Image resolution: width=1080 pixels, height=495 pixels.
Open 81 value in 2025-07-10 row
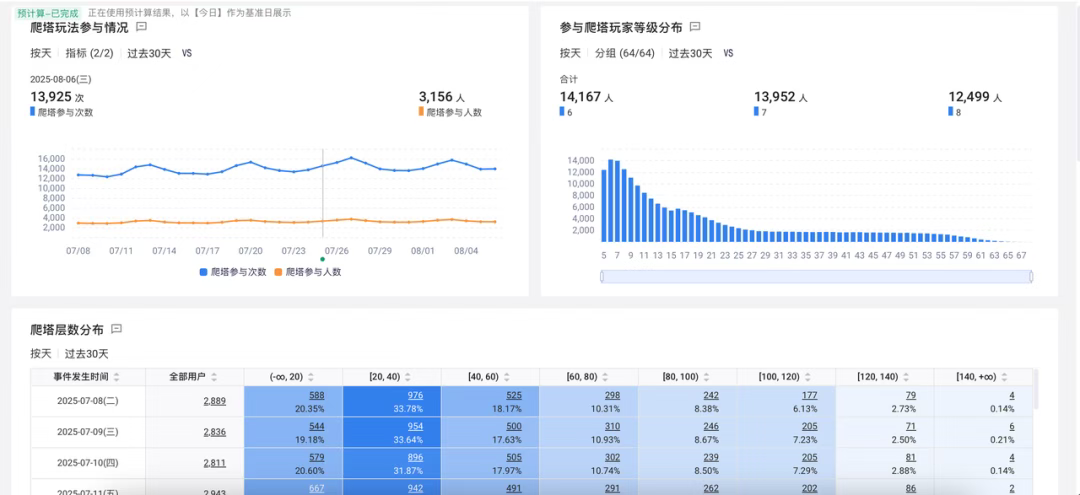click(911, 457)
